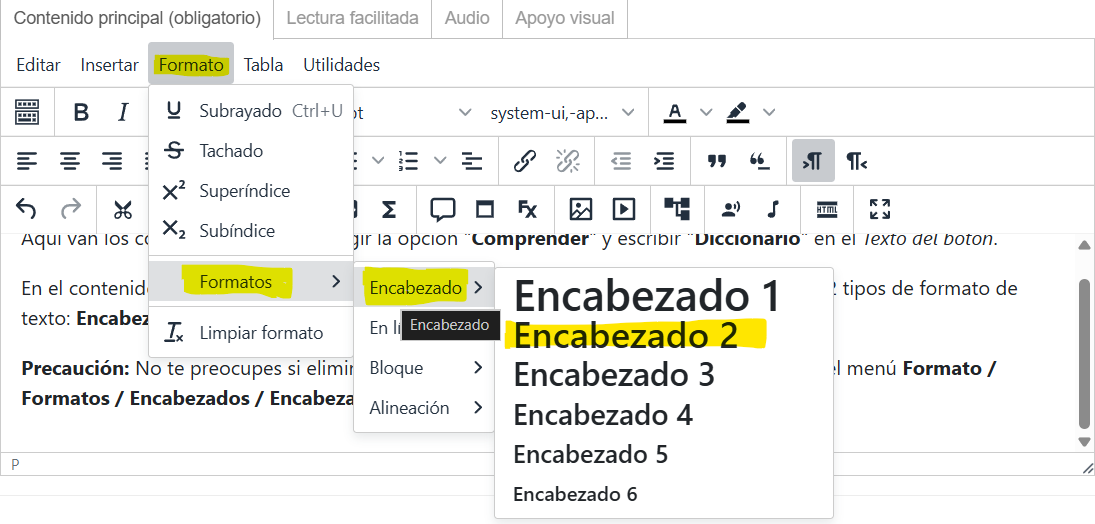The width and height of the screenshot is (1095, 524).
Task: Decrease indent with the outdent icon
Action: click(621, 161)
